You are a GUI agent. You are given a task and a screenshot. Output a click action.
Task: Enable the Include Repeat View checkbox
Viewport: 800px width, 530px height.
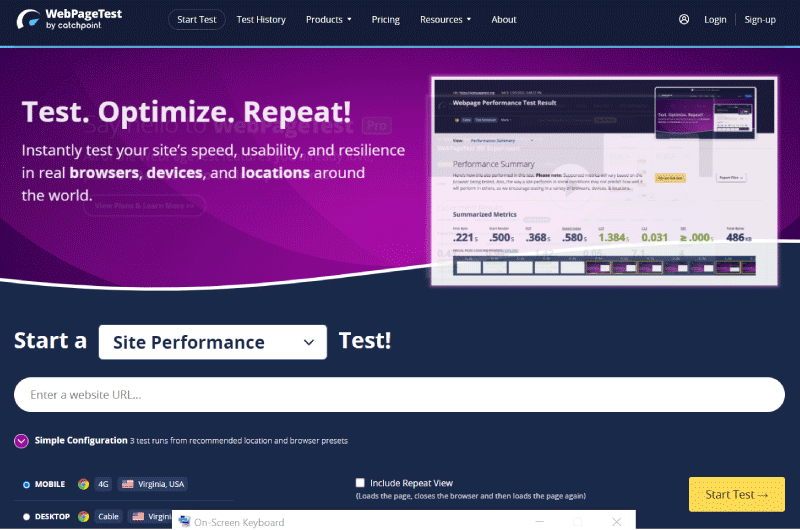360,483
